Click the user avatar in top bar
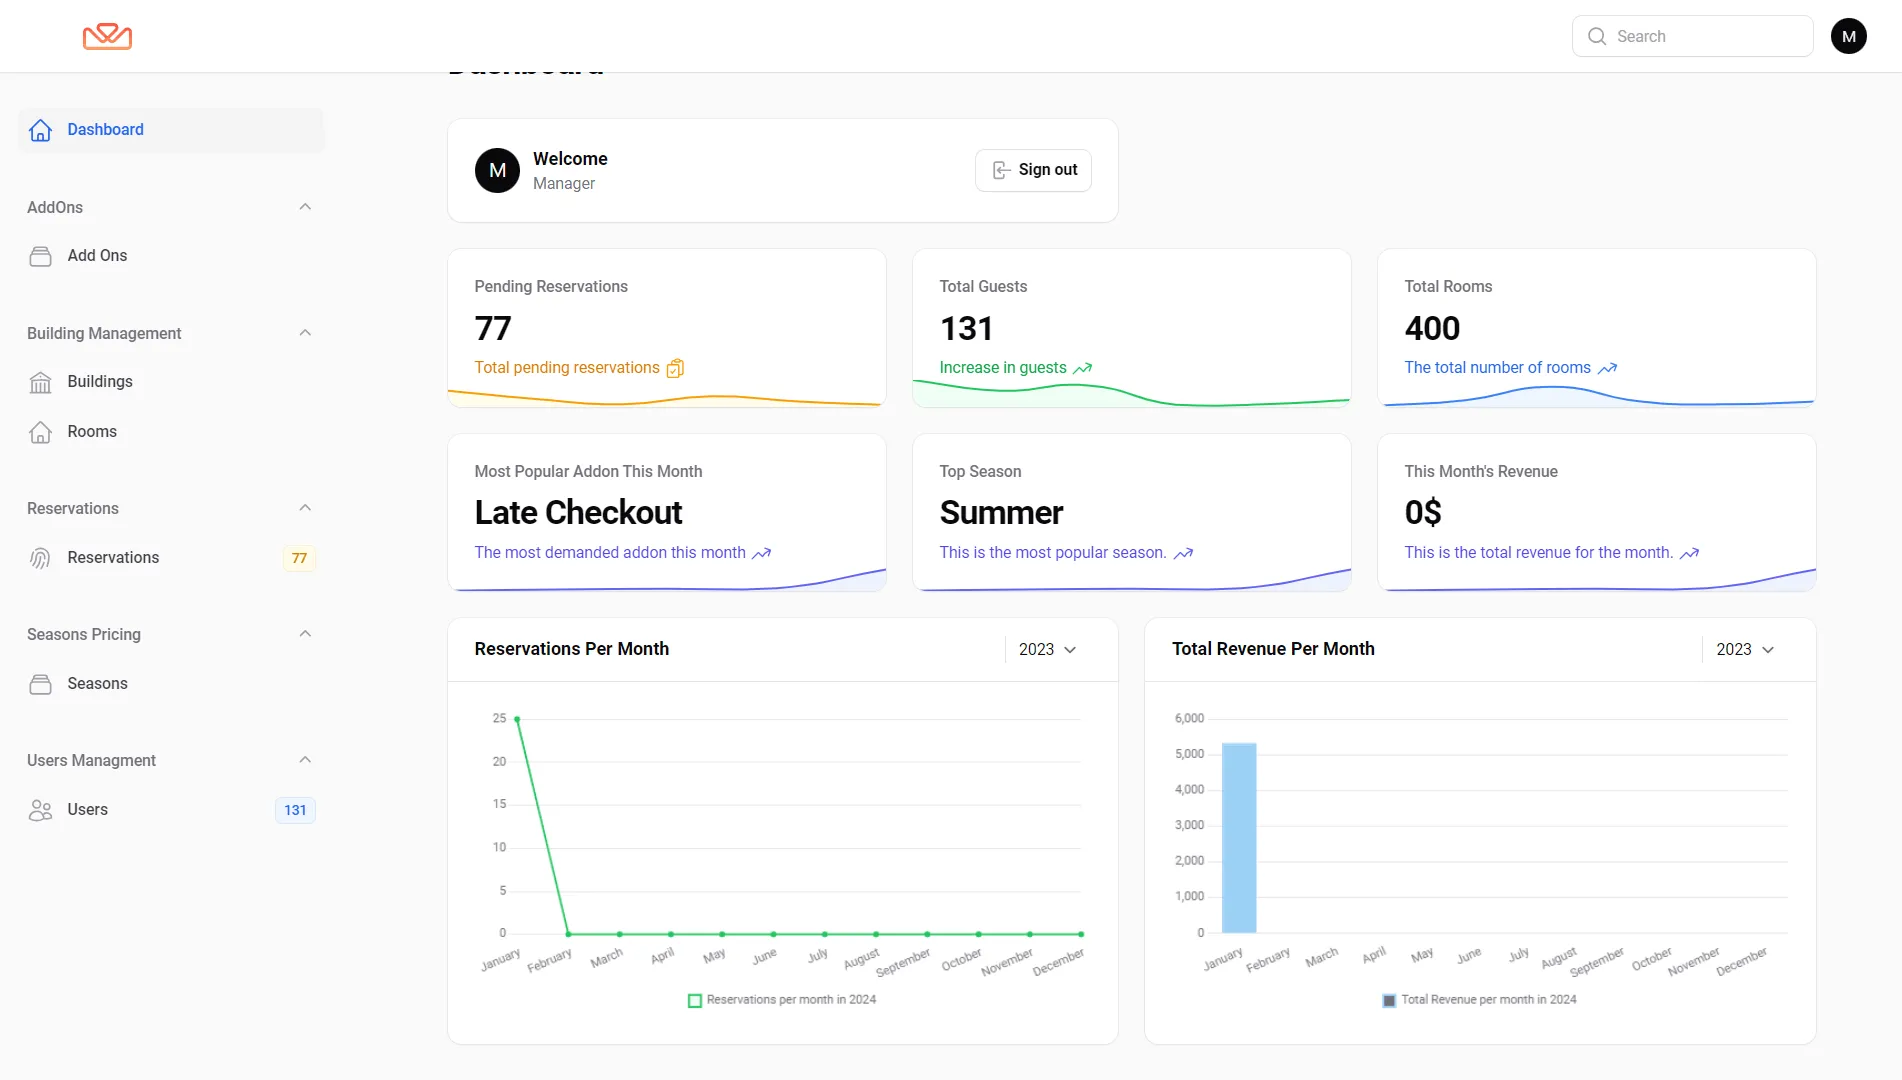This screenshot has width=1902, height=1080. point(1848,36)
